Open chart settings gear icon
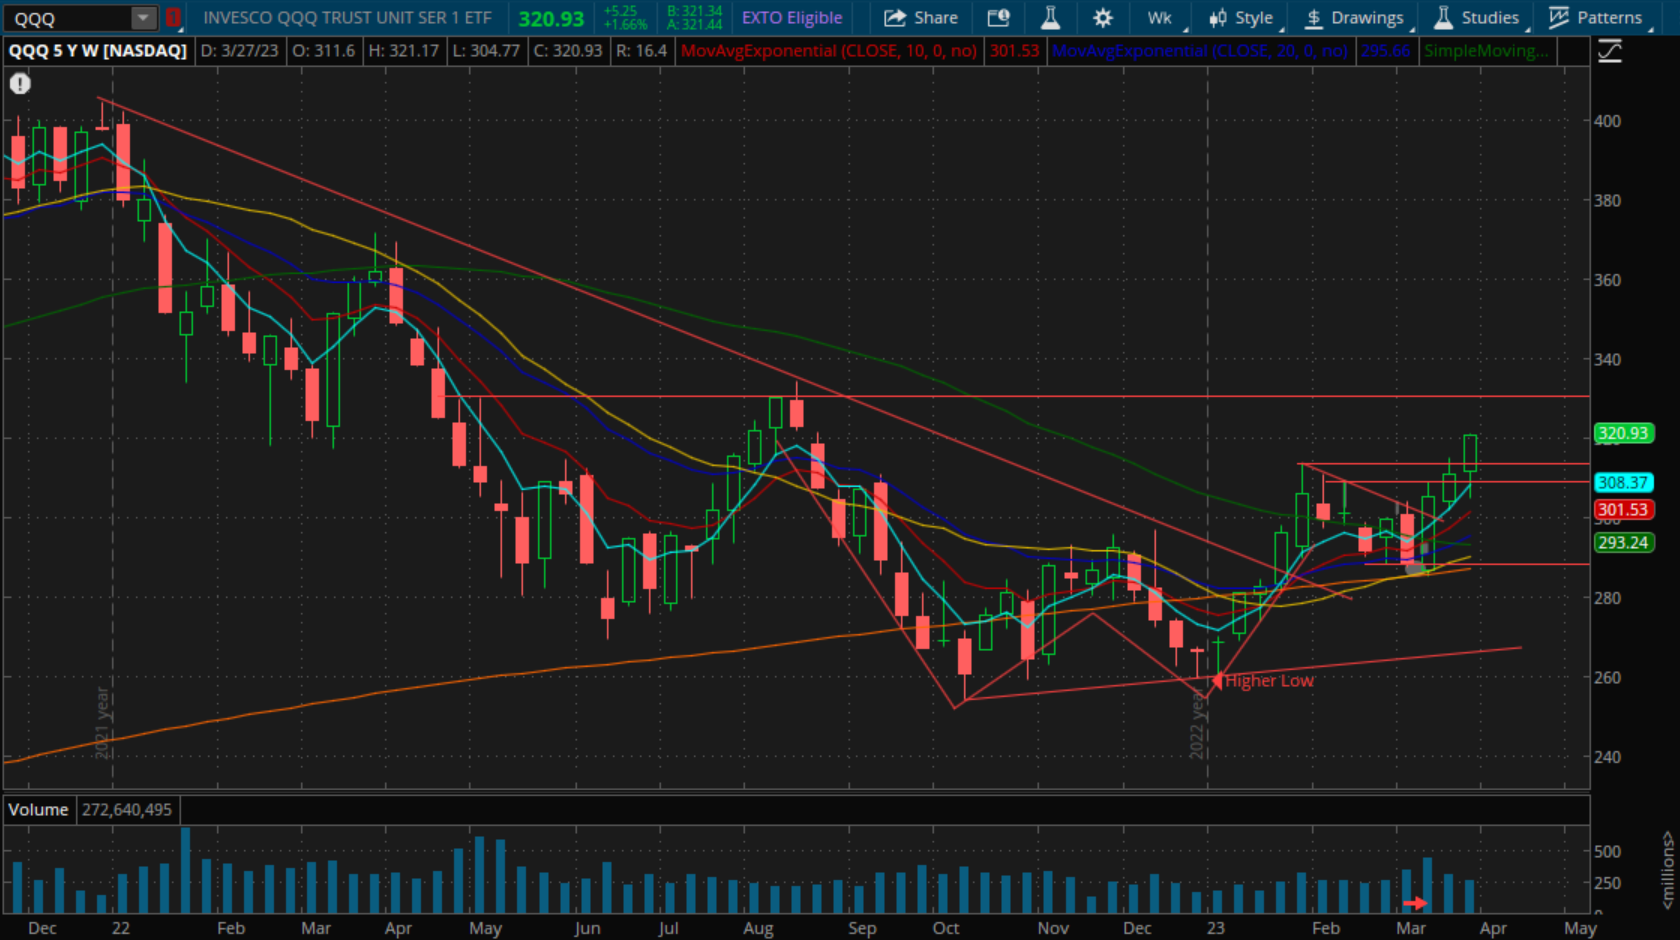 coord(1102,18)
